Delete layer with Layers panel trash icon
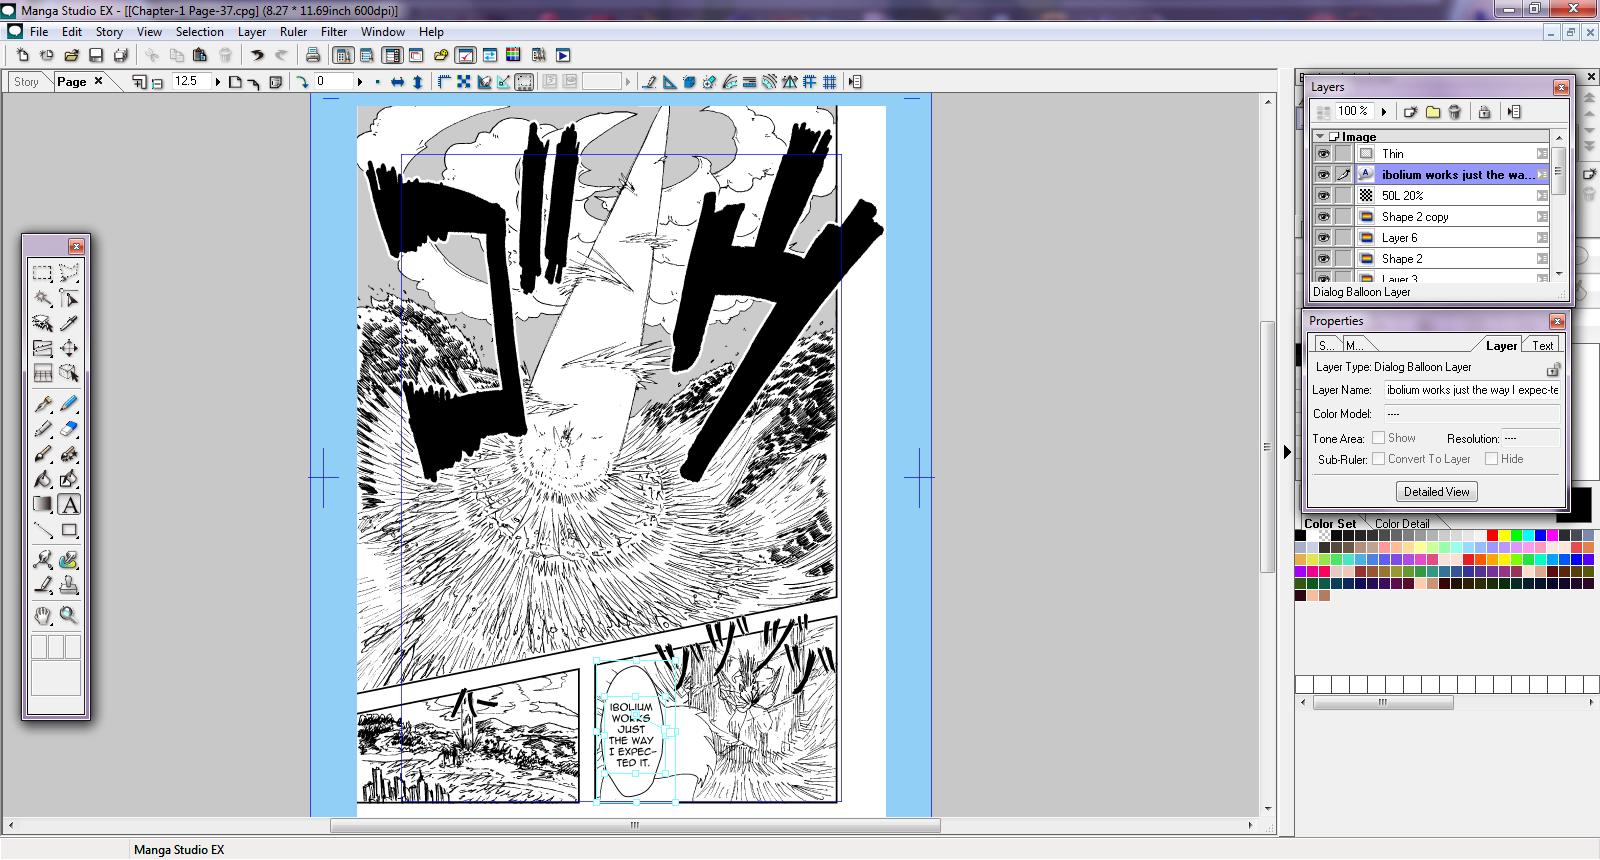This screenshot has width=1600, height=860. tap(1455, 112)
